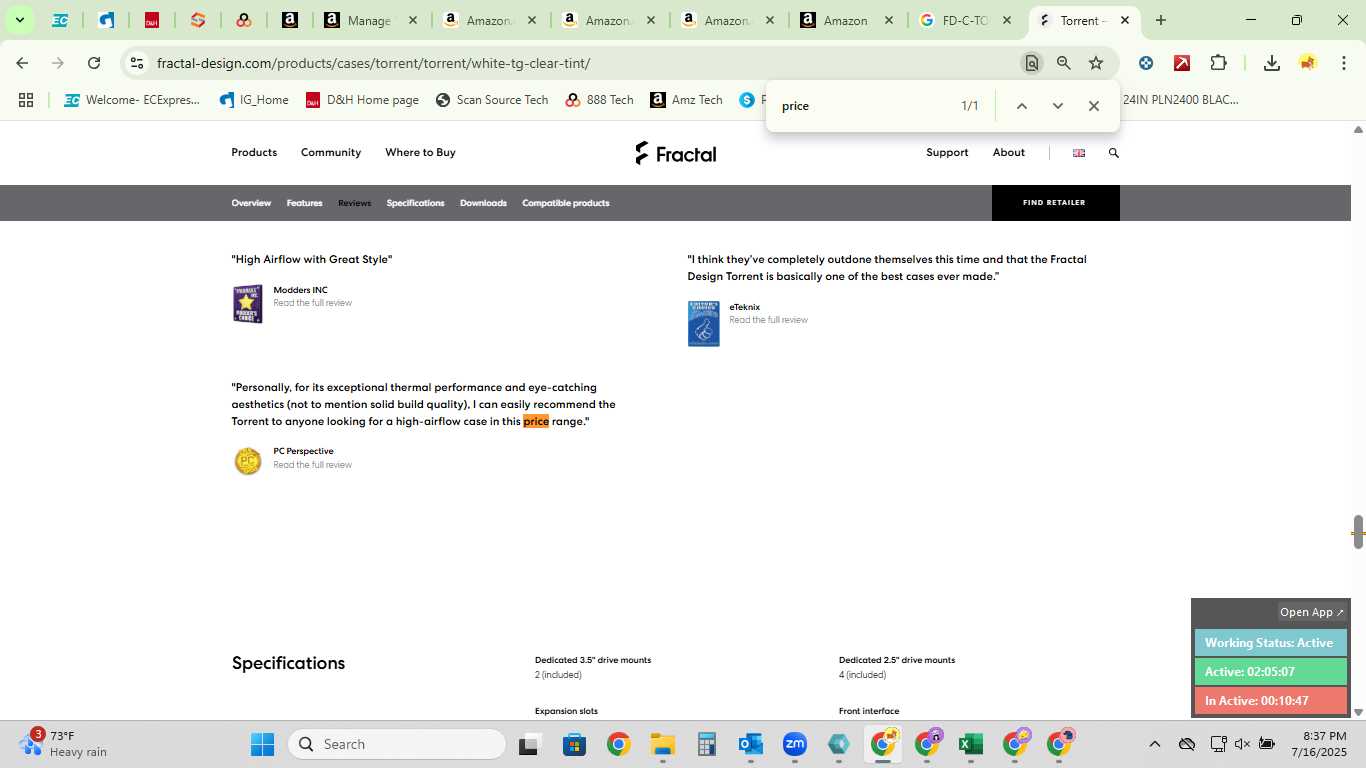Open the Windows Start menu

pyautogui.click(x=262, y=744)
